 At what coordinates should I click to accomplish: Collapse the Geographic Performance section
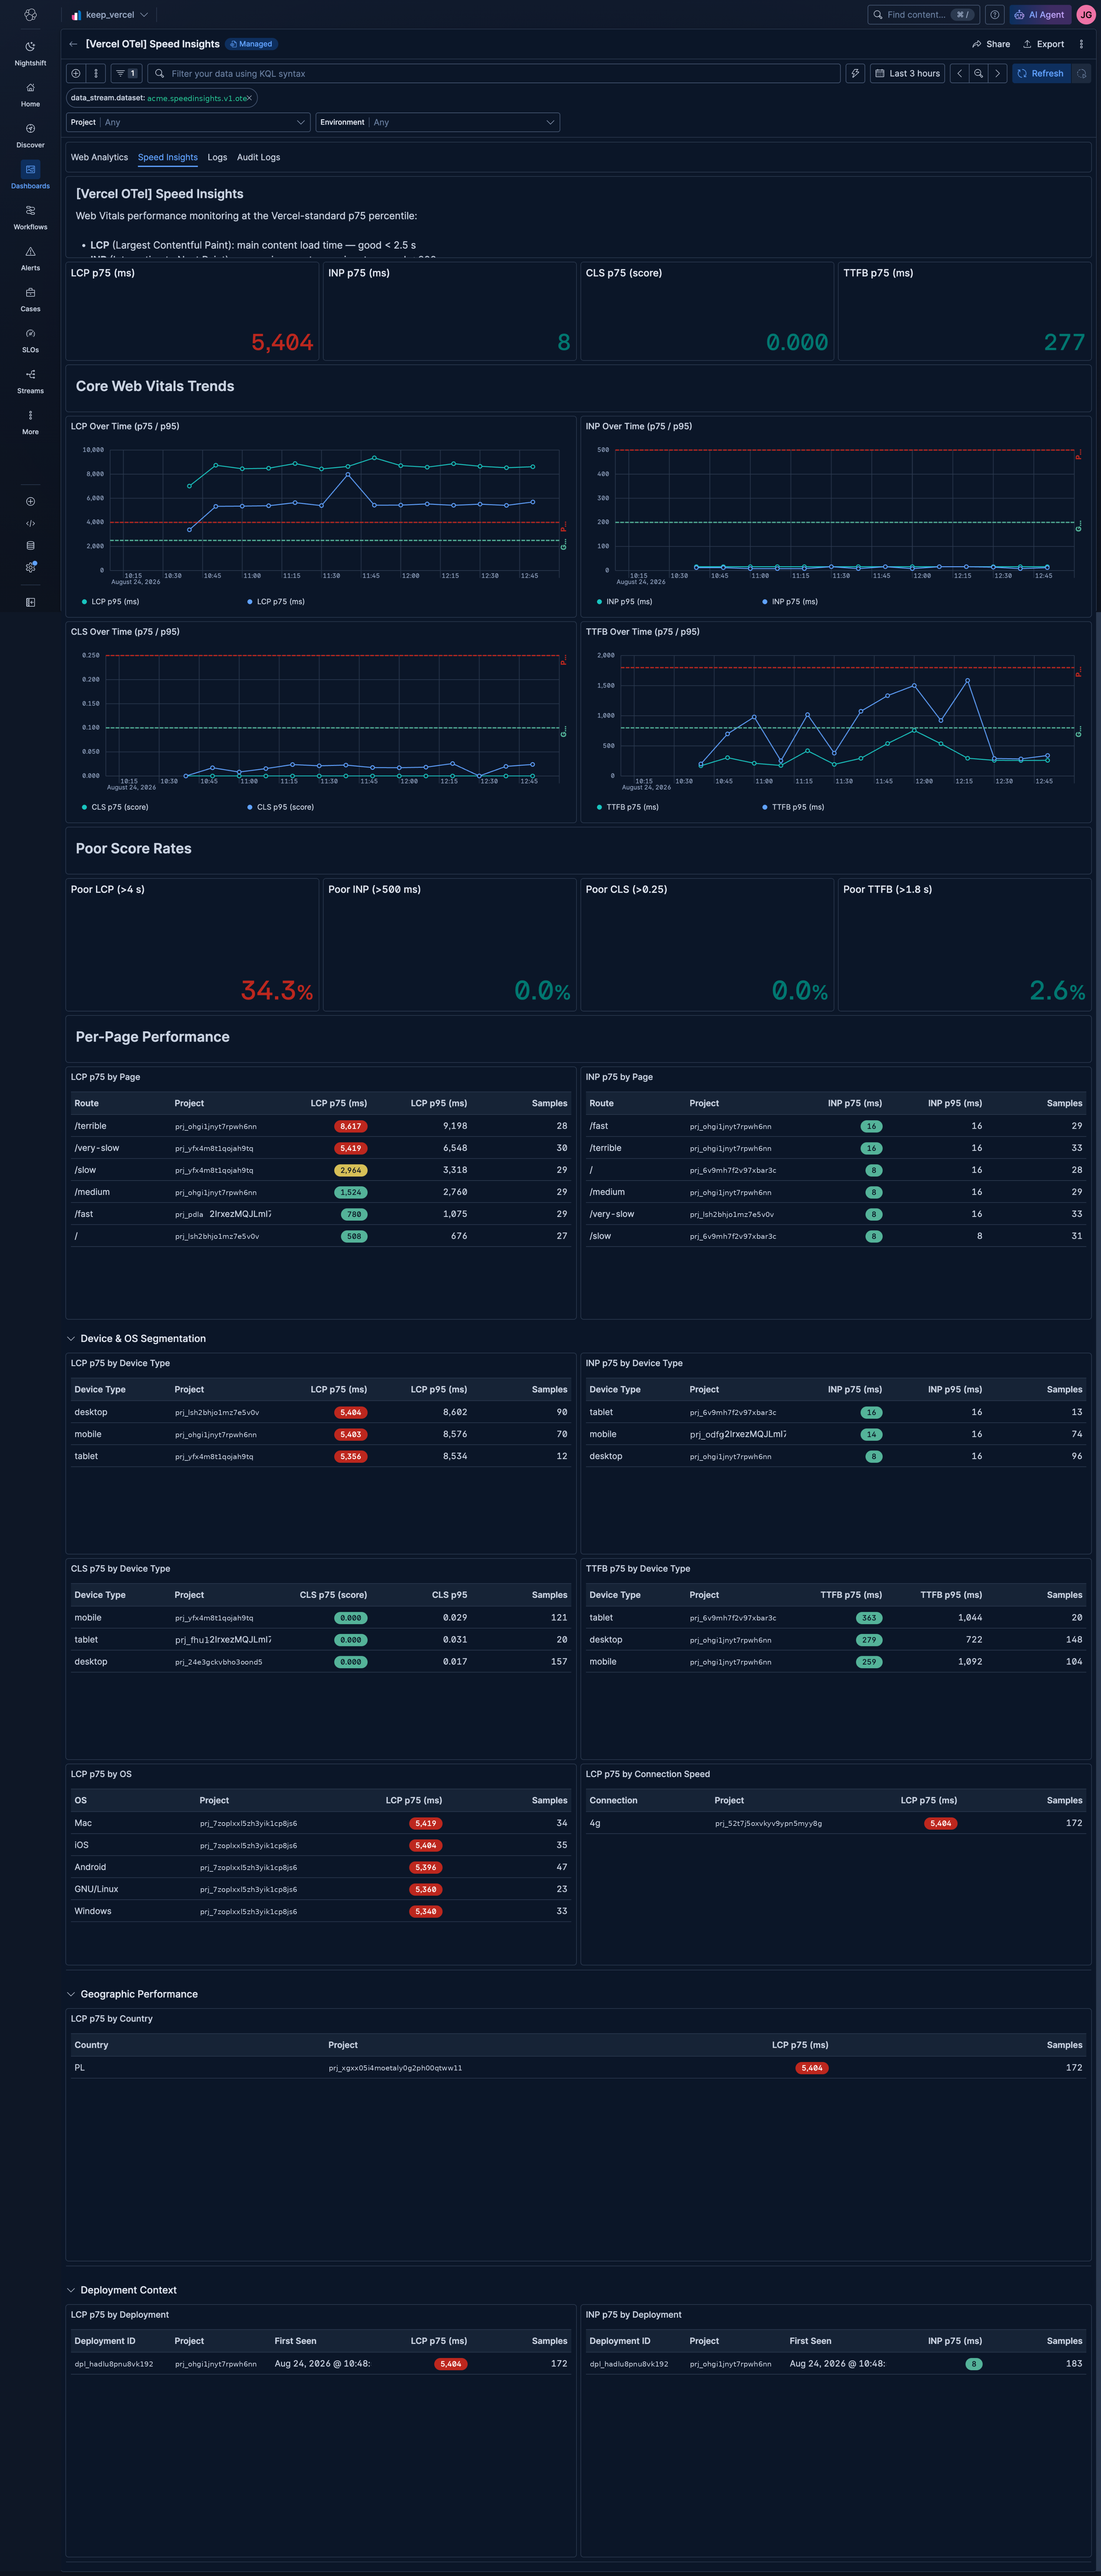(71, 1994)
